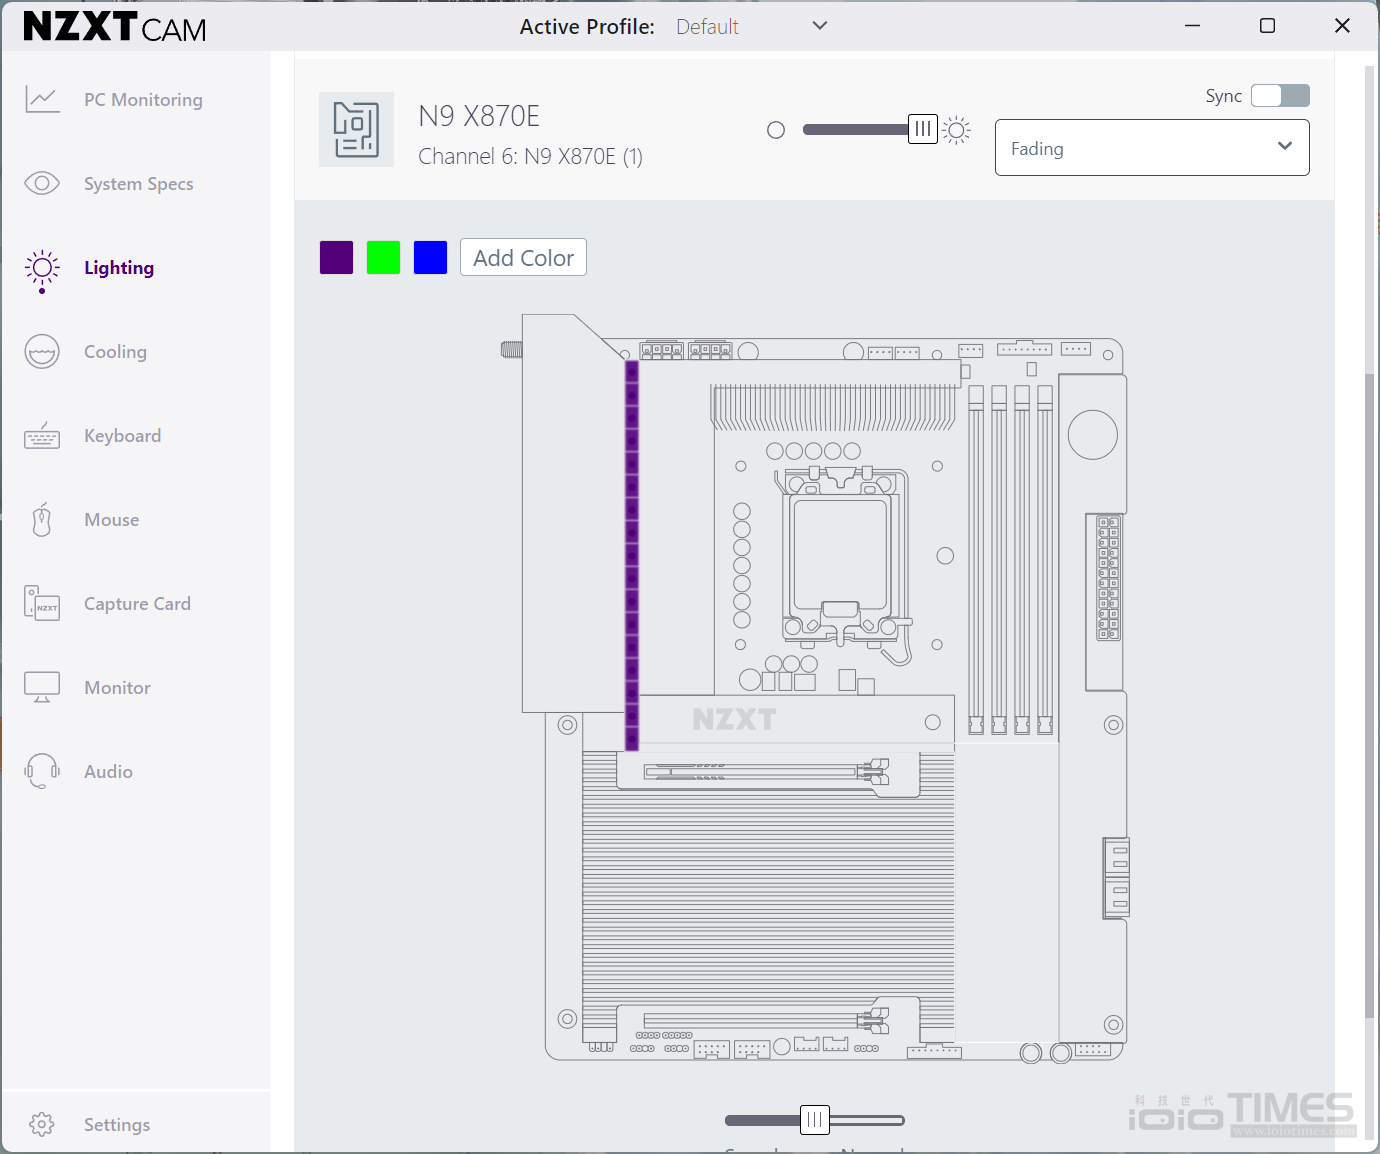Screen dimensions: 1380x1154
Task: Expand the Fading lighting mode dropdown
Action: 1151,148
